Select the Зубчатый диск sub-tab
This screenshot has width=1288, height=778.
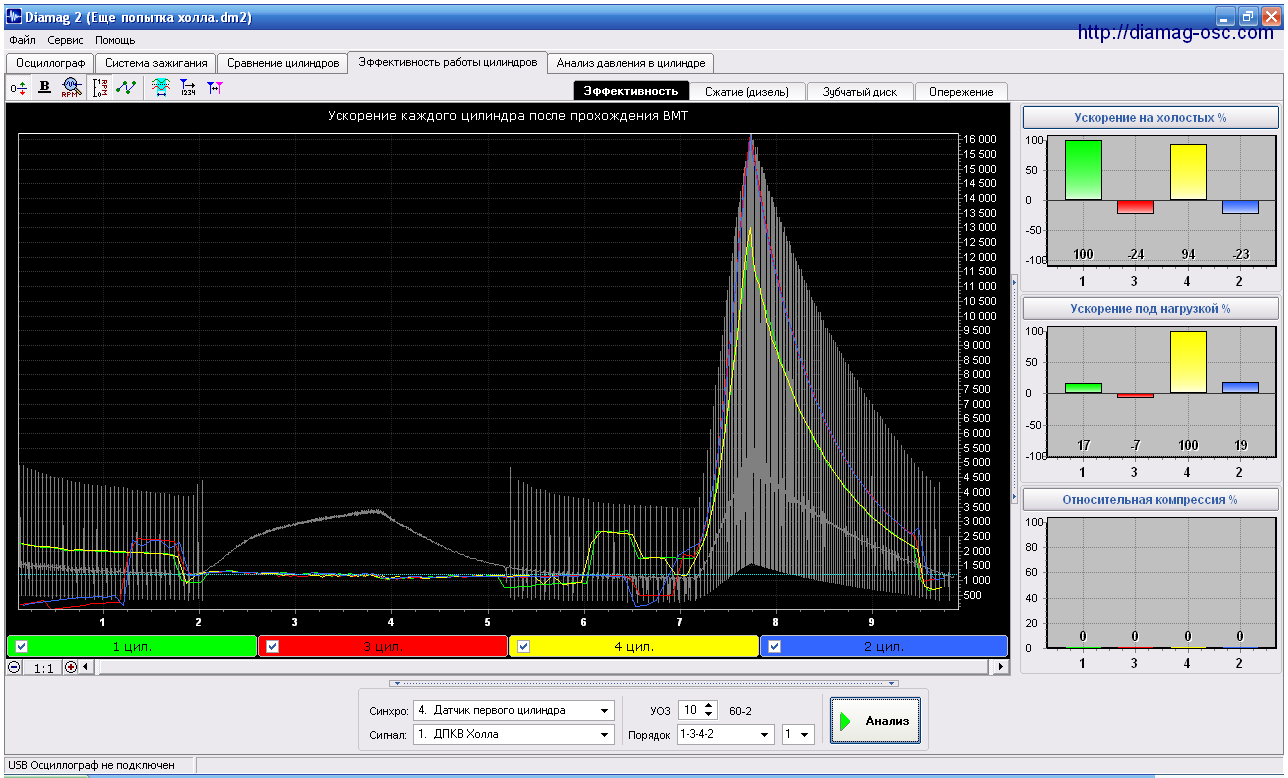tap(860, 91)
